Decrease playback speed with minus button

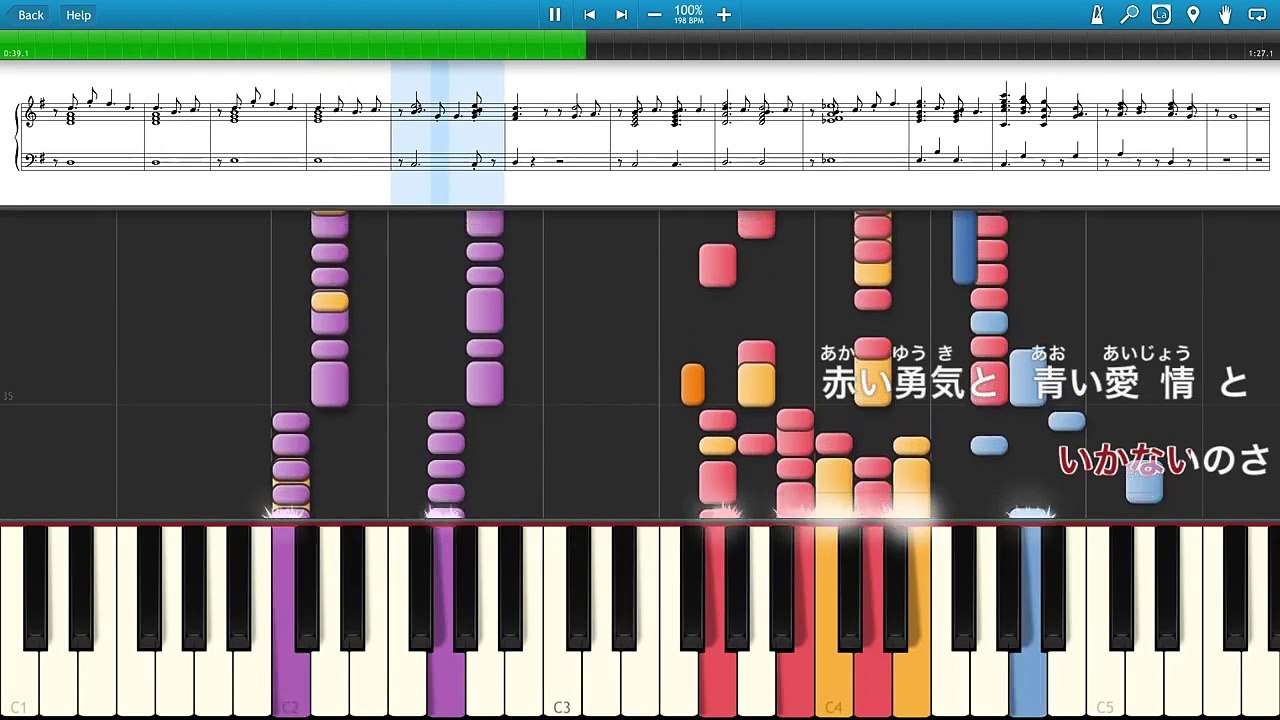click(x=654, y=14)
